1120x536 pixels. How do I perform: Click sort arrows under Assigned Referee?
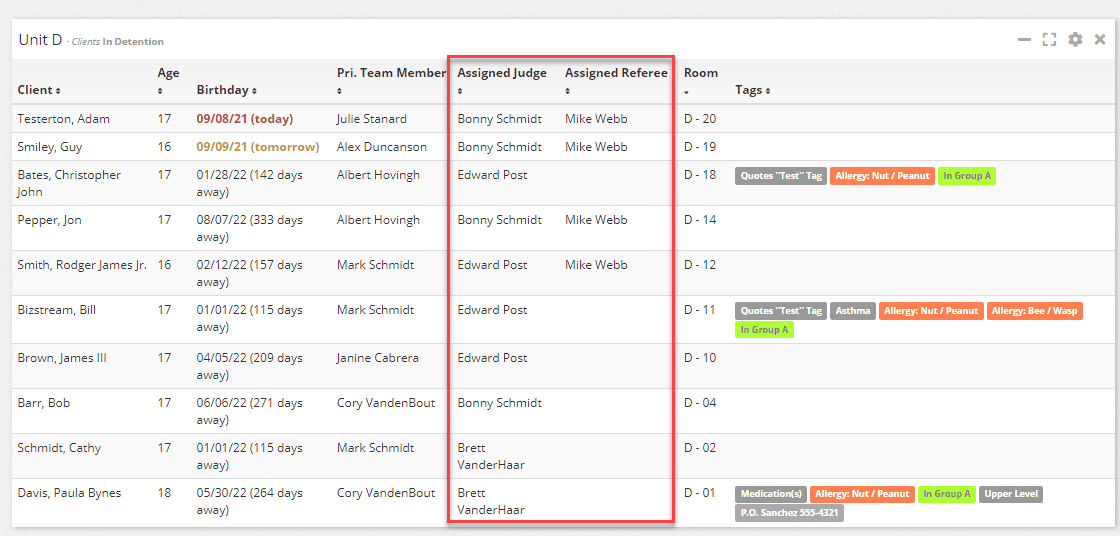[x=568, y=91]
